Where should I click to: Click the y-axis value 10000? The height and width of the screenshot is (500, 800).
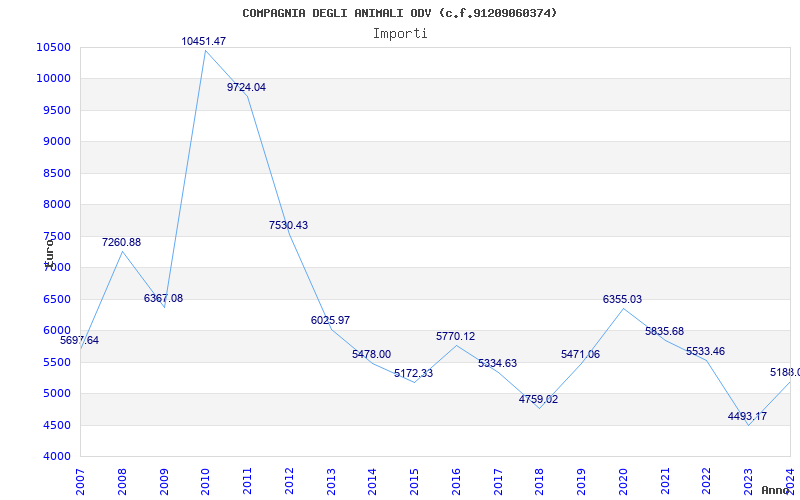[x=53, y=79]
